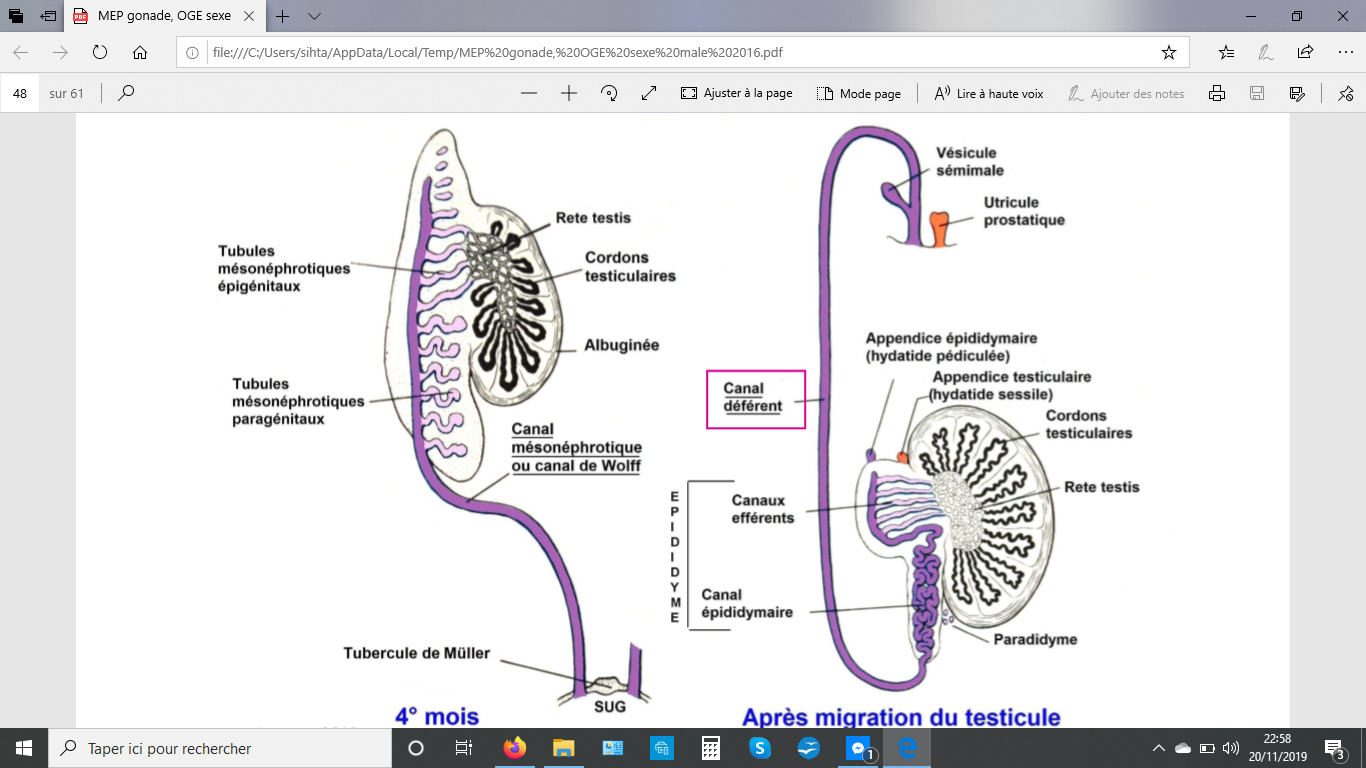Click Lire à haute voix button
1366x768 pixels.
988,93
